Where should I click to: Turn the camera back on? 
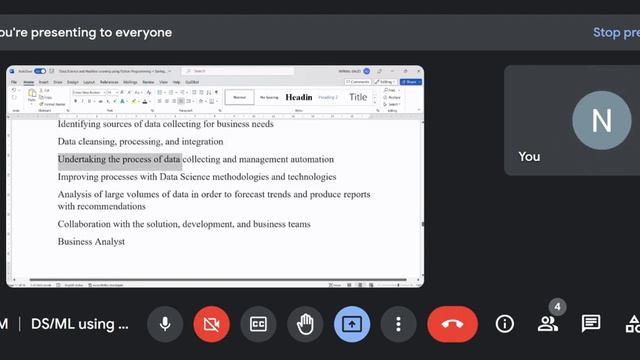(211, 324)
